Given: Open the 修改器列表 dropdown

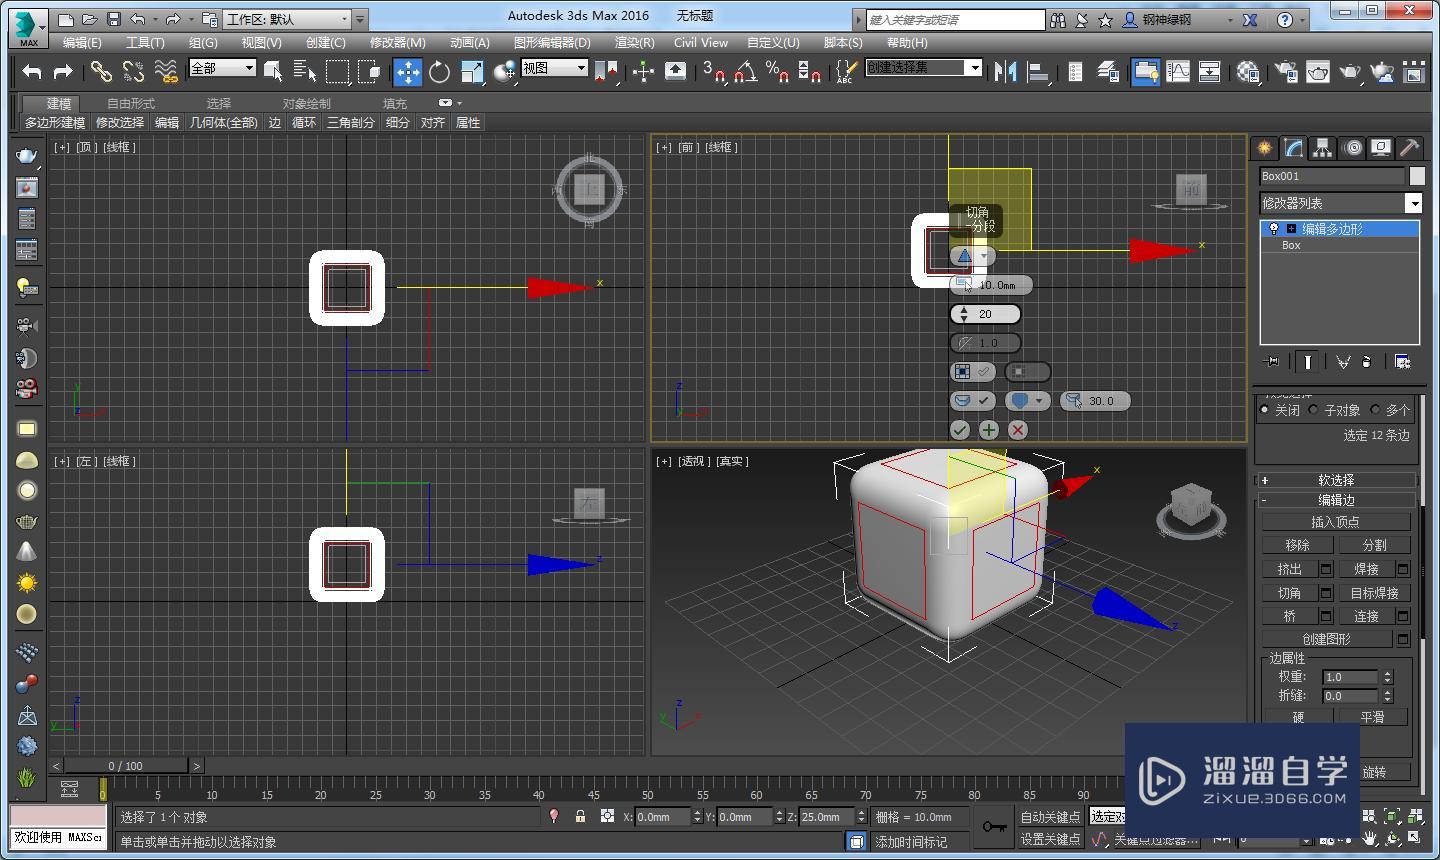Looking at the screenshot, I should tap(1413, 203).
